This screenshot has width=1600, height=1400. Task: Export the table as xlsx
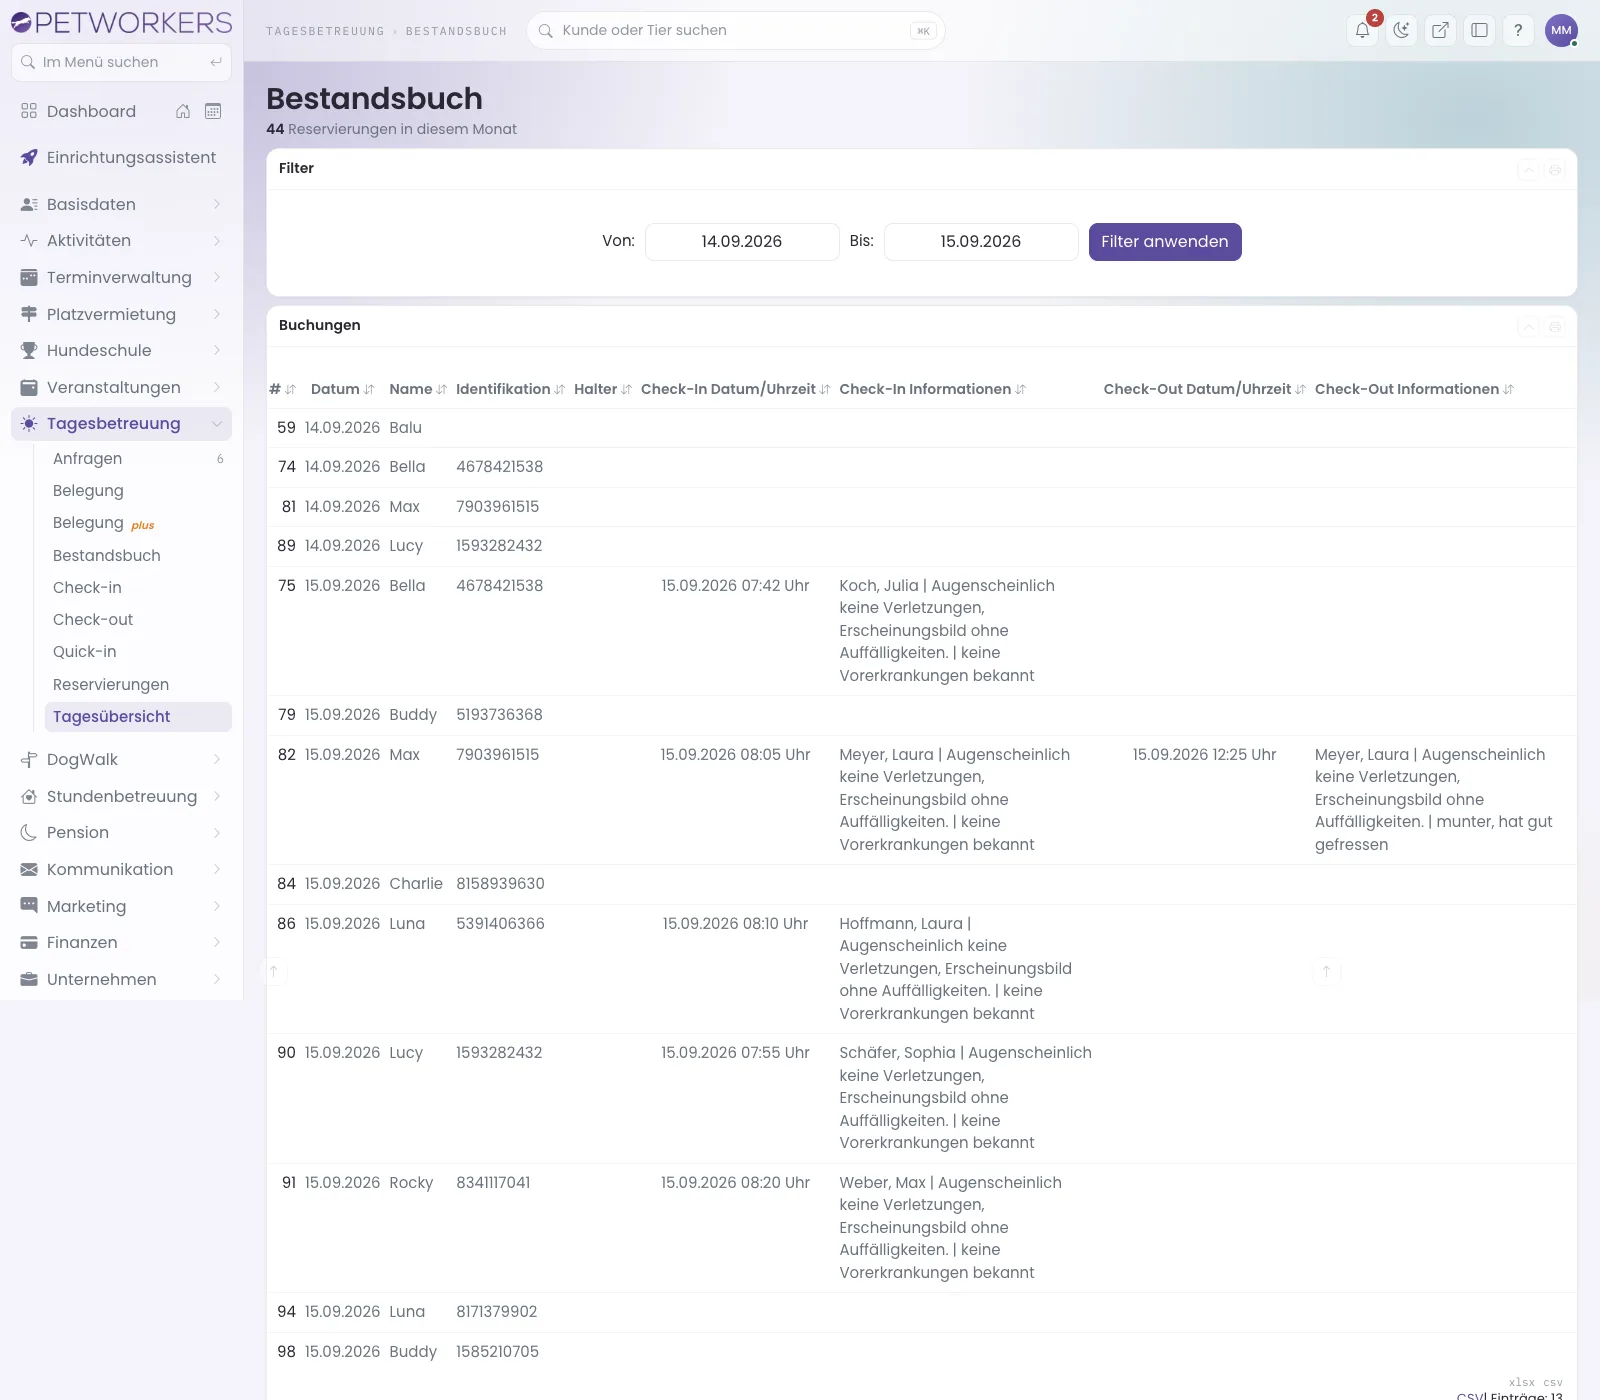pos(1521,1382)
